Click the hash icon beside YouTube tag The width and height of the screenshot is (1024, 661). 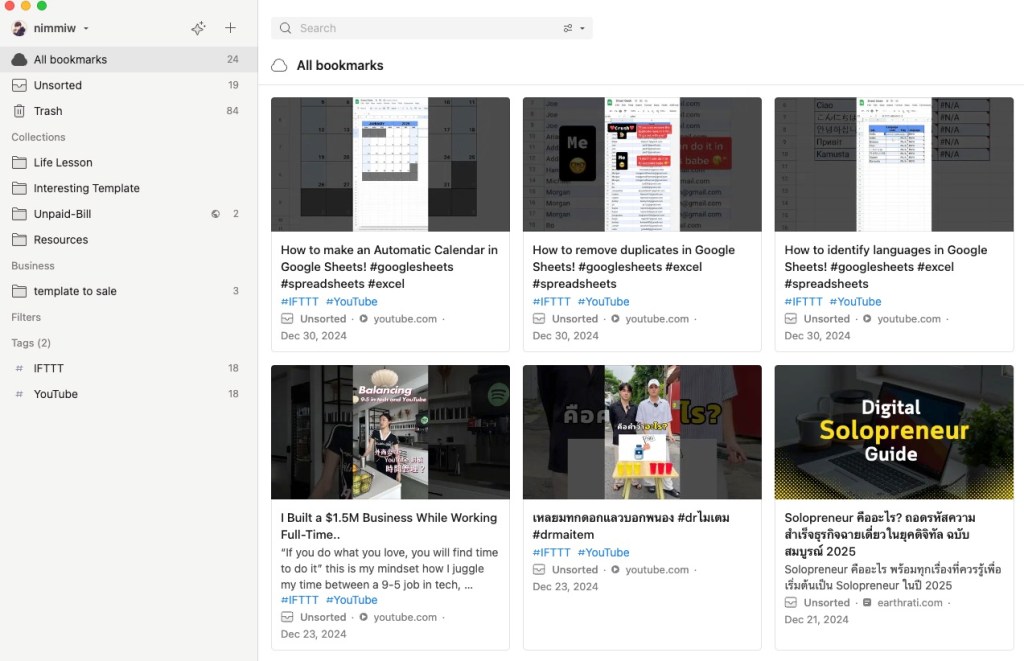pyautogui.click(x=19, y=395)
